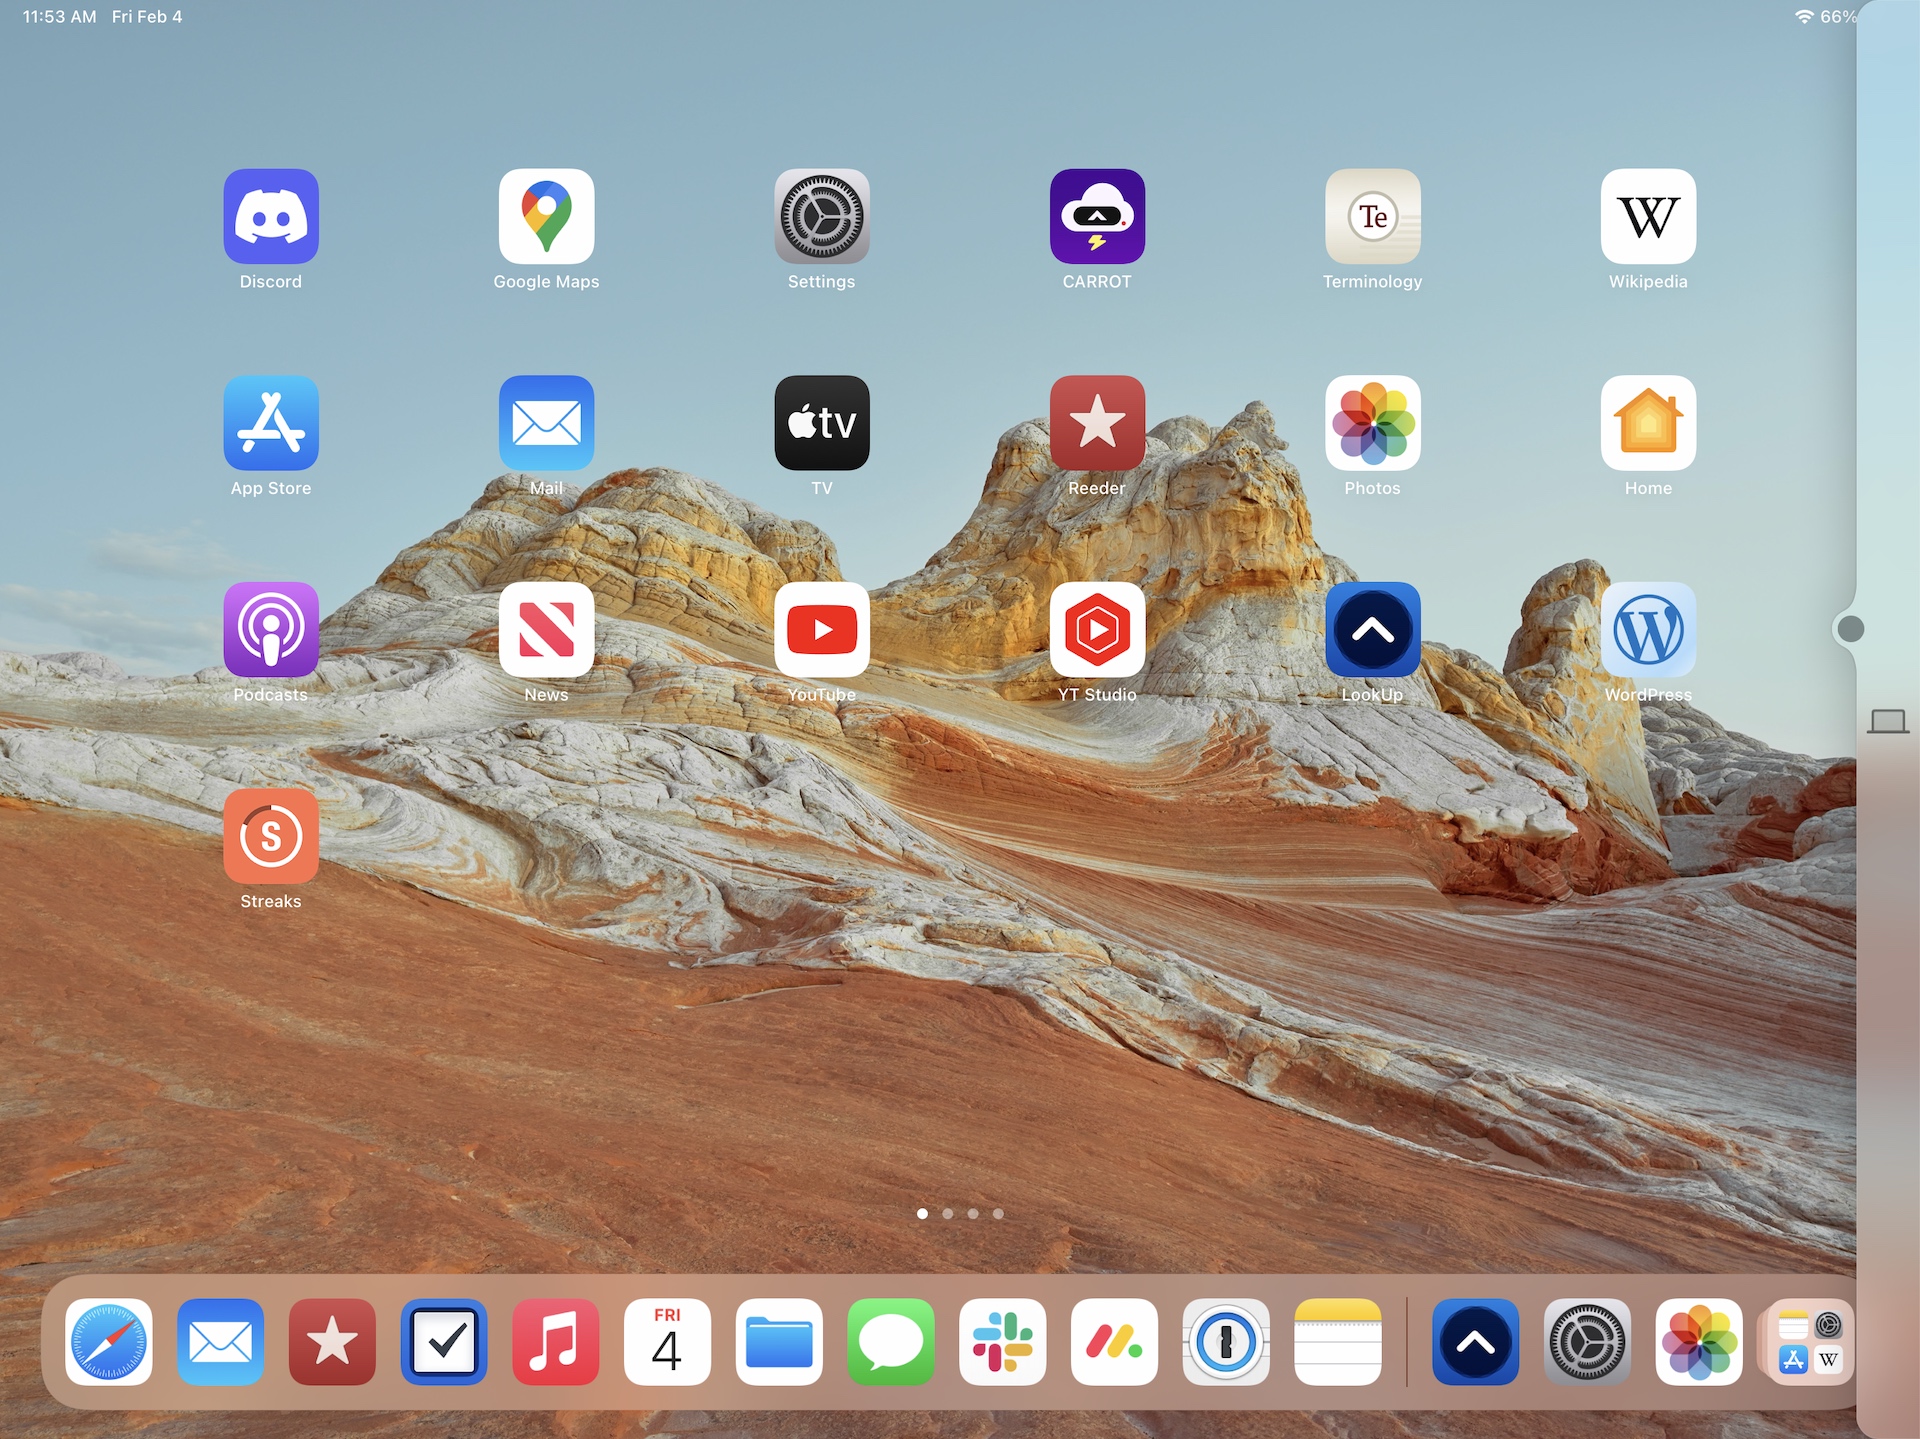Click the laptop icon on right edge
Screen dimensions: 1920x1439
pos(1887,721)
